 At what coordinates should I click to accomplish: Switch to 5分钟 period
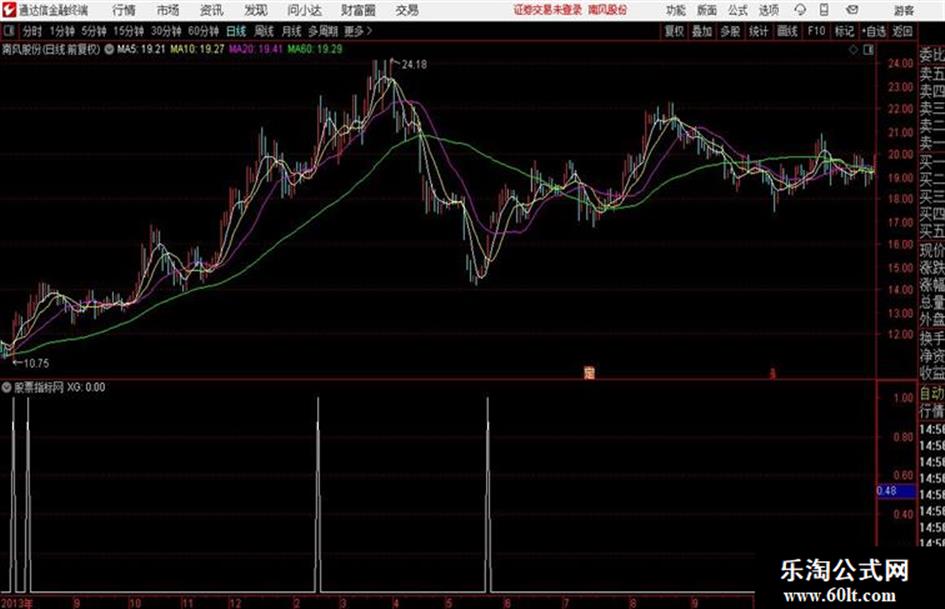[93, 31]
